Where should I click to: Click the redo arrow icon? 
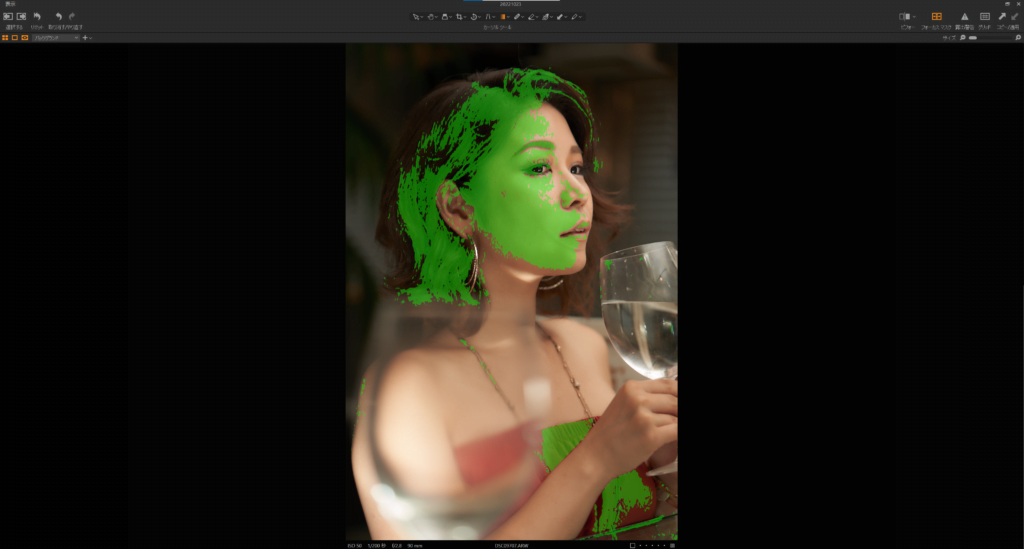click(72, 16)
